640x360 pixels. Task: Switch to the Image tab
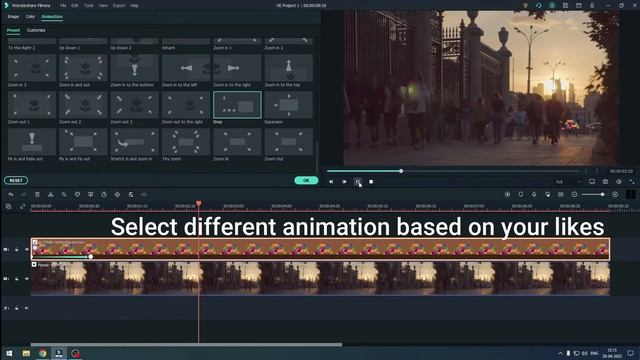point(13,17)
